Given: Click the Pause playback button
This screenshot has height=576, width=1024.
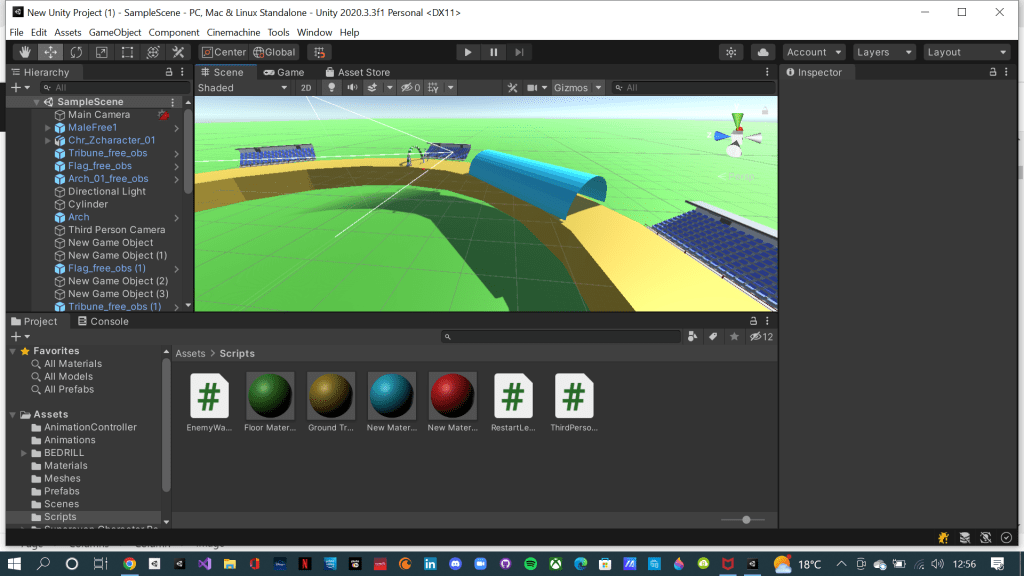Looking at the screenshot, I should tap(494, 52).
